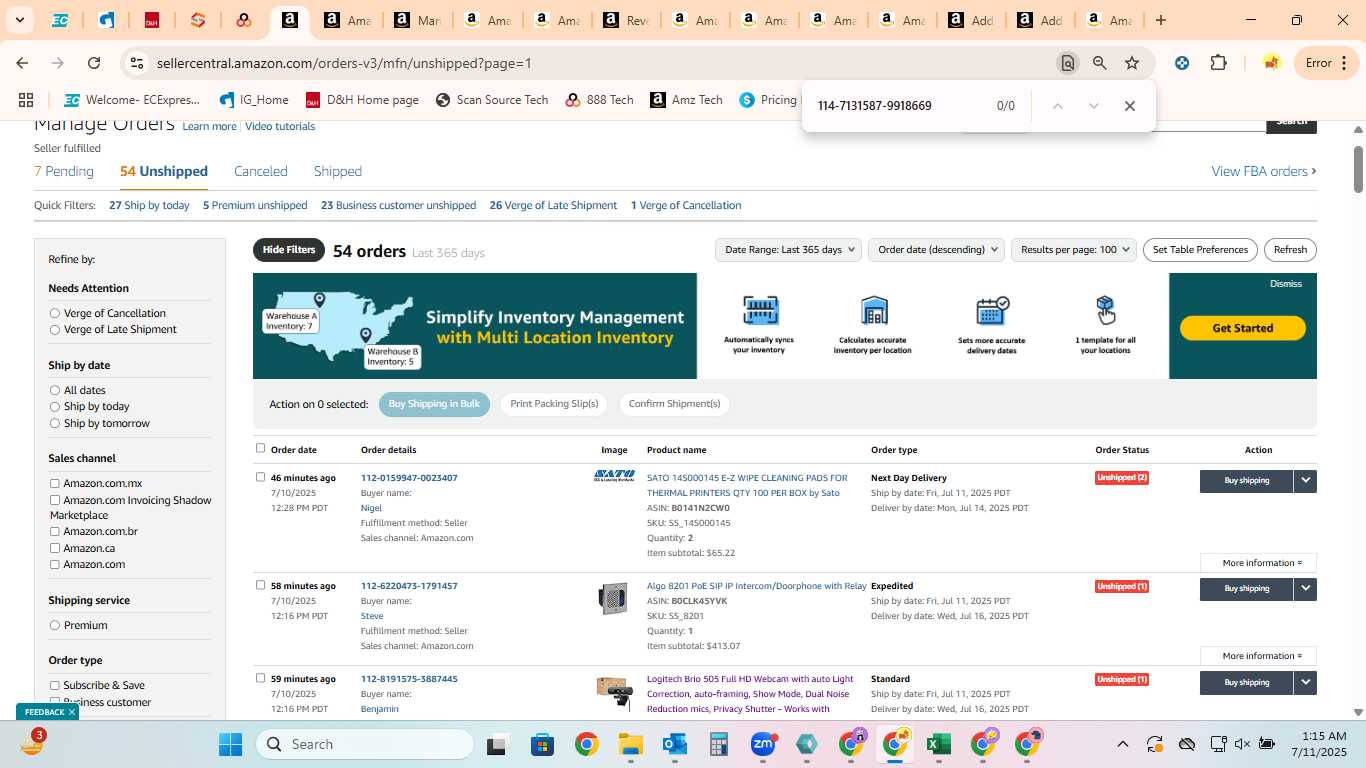The image size is (1366, 768).
Task: Select the Premium shipping service radio
Action: pos(55,625)
